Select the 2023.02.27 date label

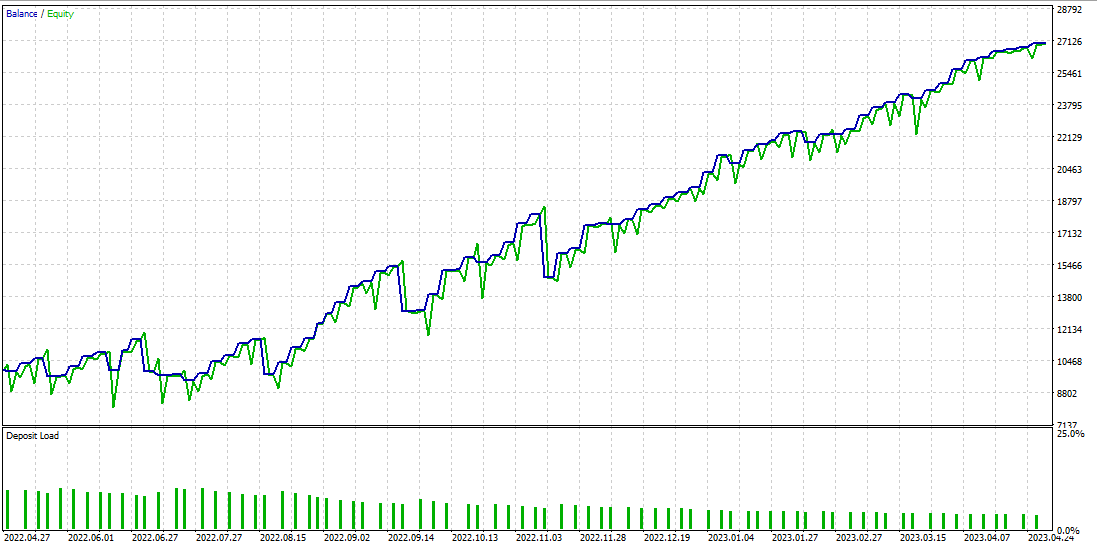click(860, 538)
